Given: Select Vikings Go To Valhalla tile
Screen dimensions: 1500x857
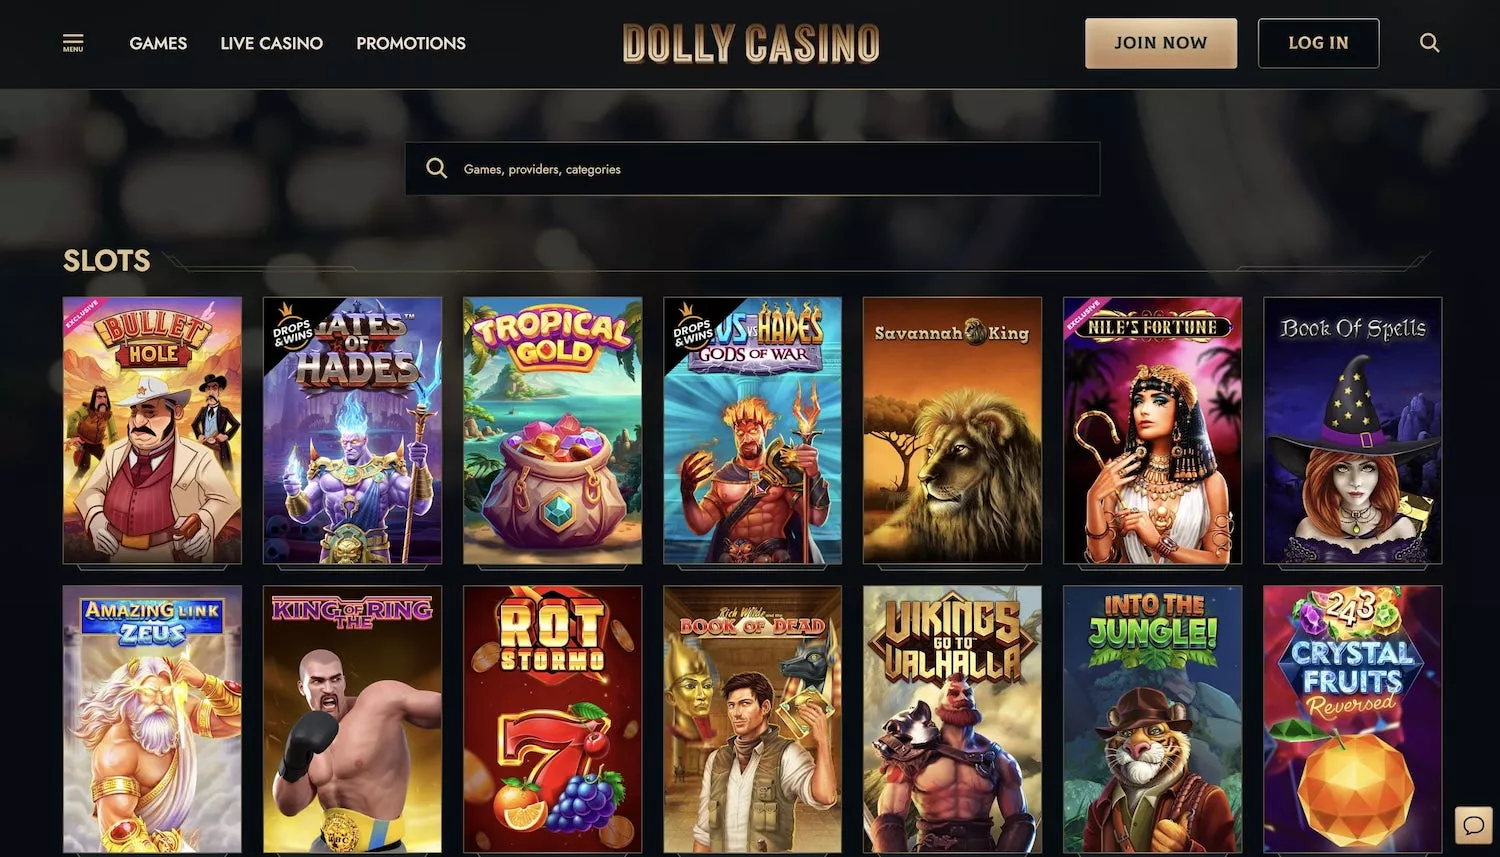Looking at the screenshot, I should [952, 719].
